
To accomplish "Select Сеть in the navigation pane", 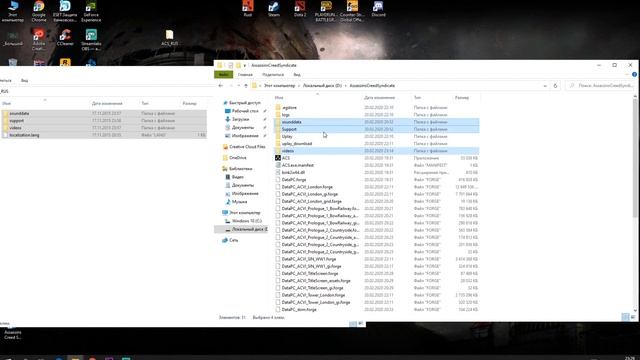I will pyautogui.click(x=230, y=240).
